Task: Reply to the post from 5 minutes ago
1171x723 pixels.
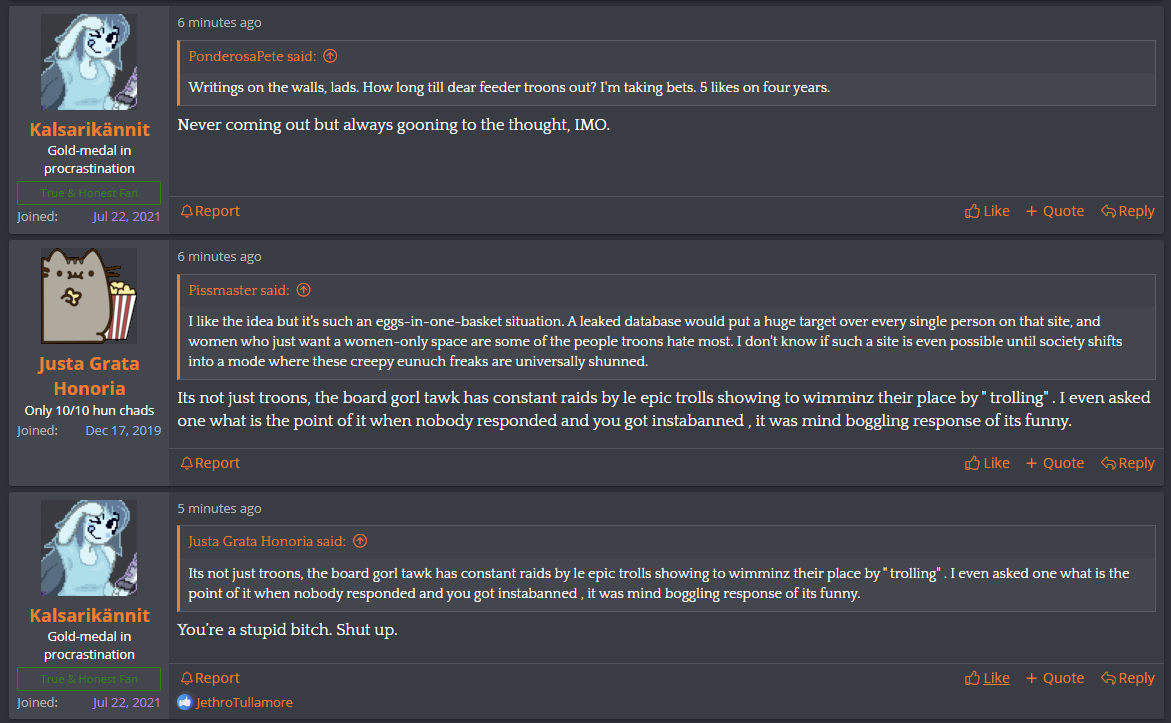Action: pos(1127,678)
